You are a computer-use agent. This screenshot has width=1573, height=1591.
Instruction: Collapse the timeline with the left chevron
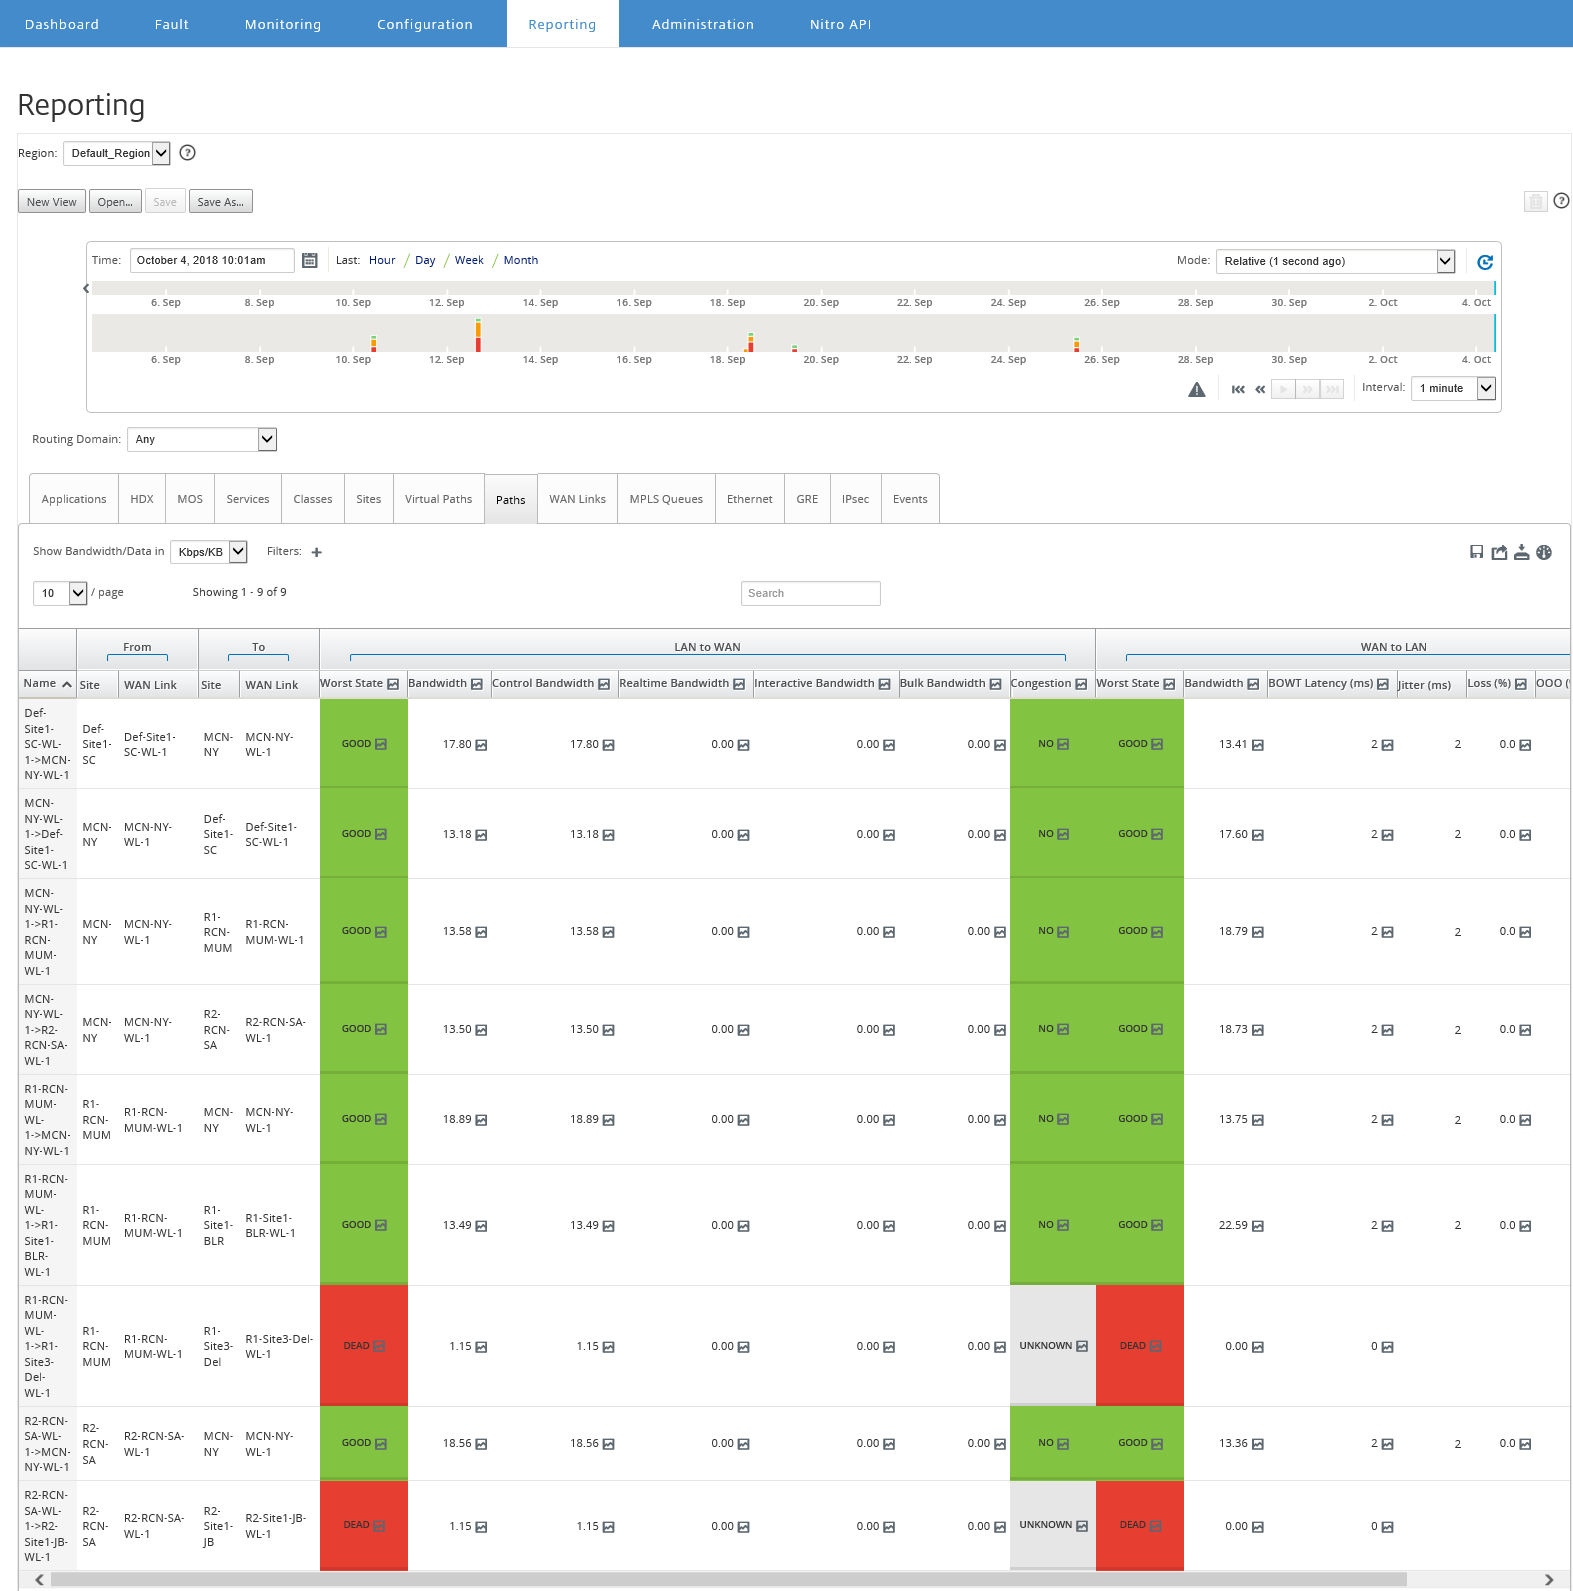(x=86, y=289)
